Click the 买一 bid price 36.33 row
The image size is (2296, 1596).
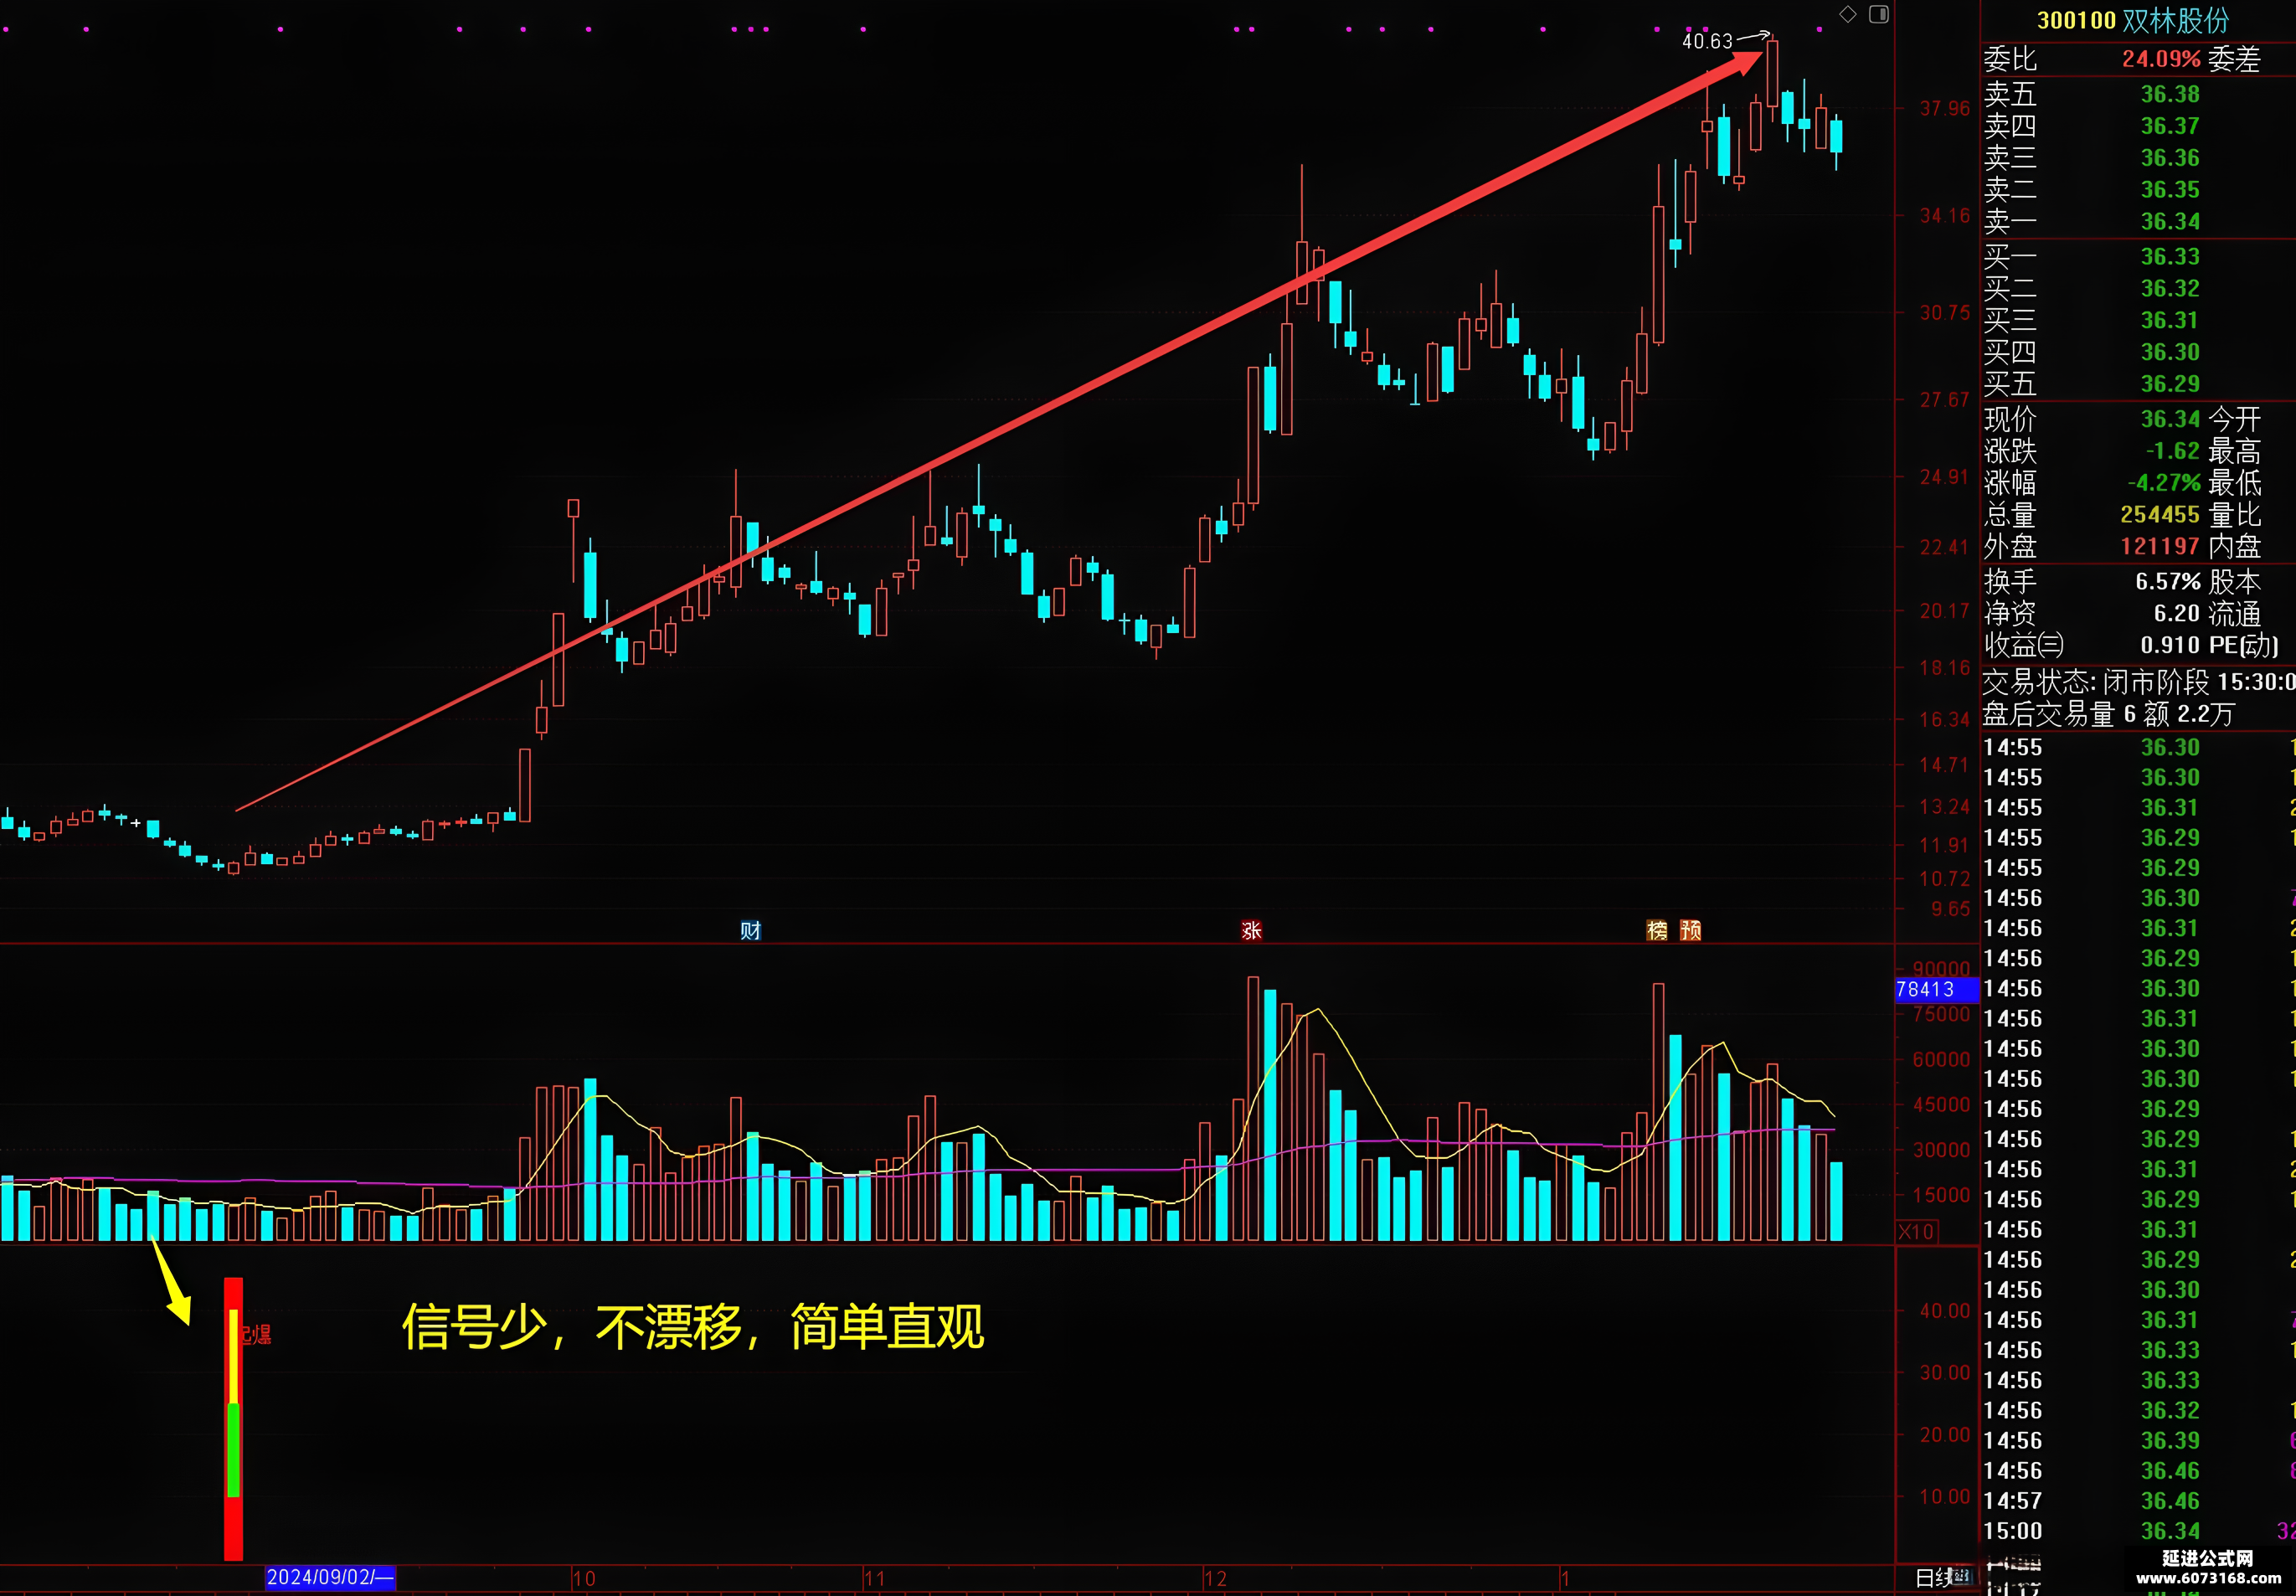pyautogui.click(x=2138, y=257)
